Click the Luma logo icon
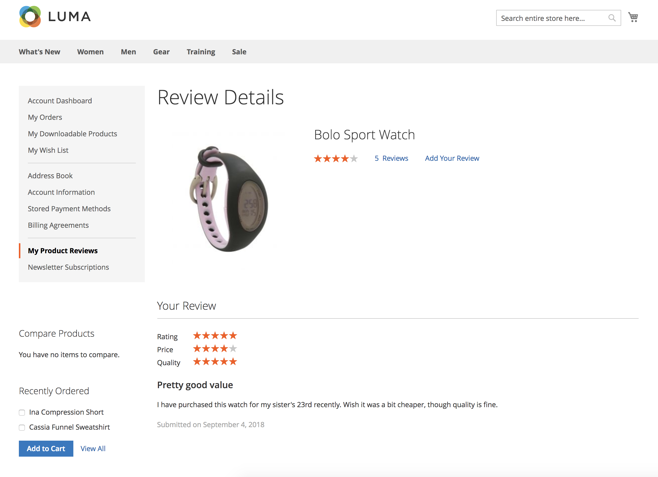This screenshot has width=658, height=477. point(30,17)
